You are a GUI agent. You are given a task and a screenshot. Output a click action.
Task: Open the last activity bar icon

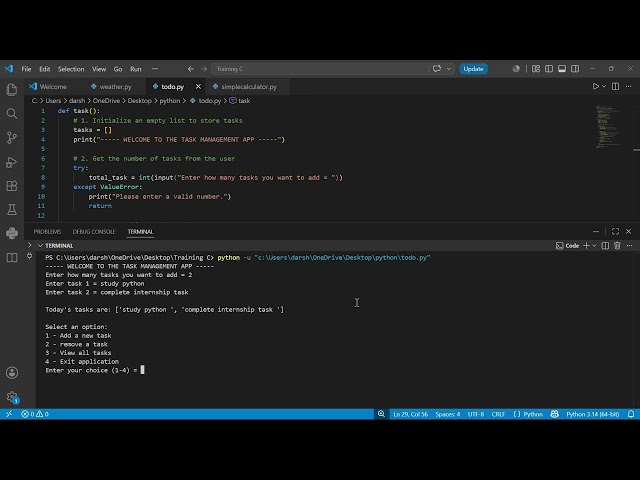tap(12, 258)
